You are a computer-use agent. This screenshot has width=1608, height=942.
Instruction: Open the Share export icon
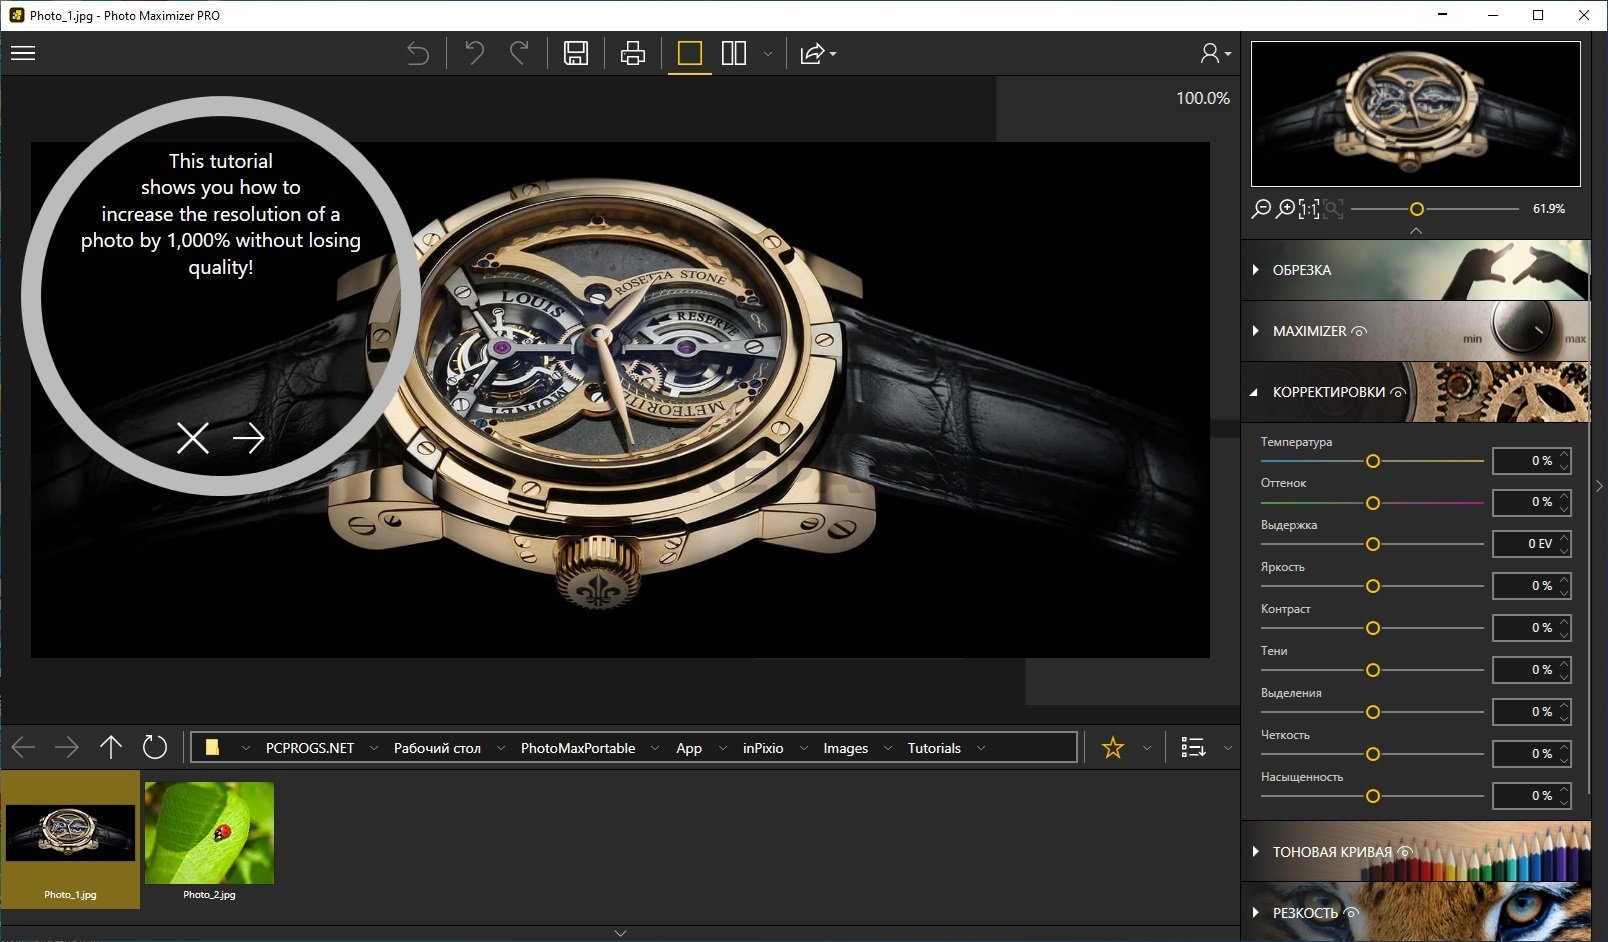click(x=813, y=53)
